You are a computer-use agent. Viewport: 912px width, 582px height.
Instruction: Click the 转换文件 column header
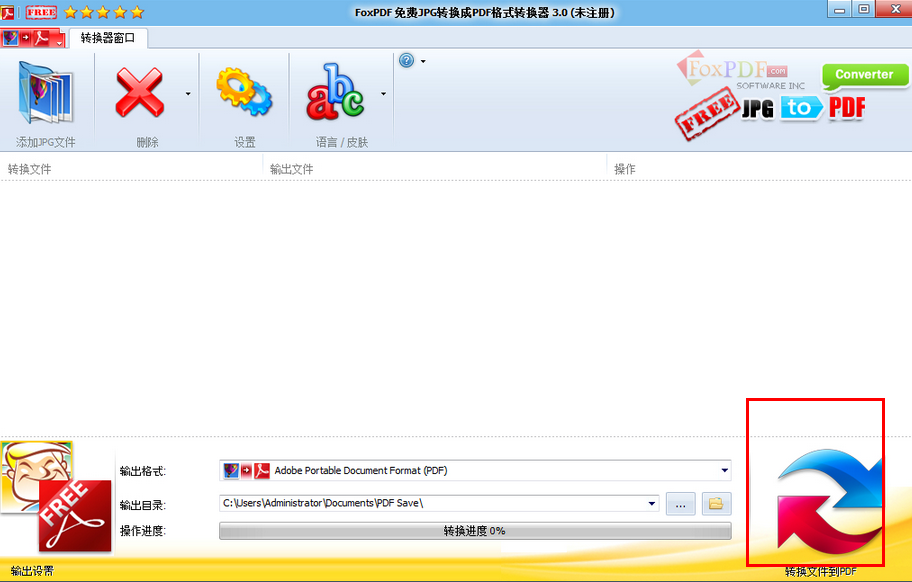30,169
